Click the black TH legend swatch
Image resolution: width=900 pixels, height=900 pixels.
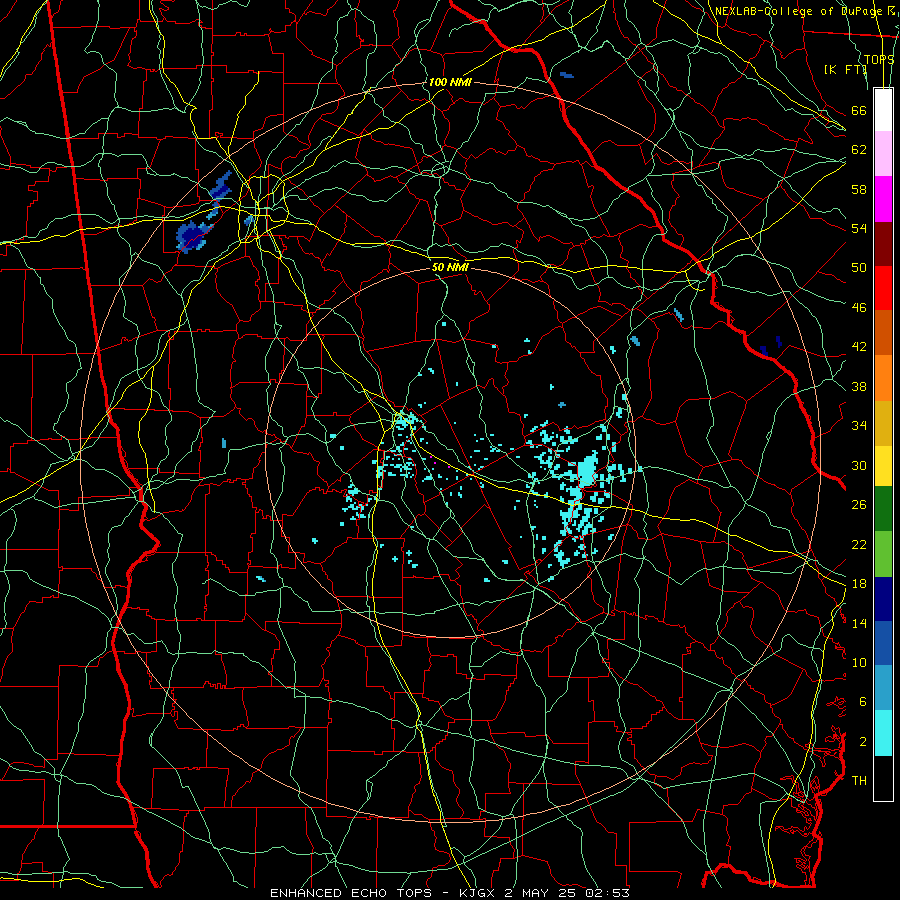pyautogui.click(x=883, y=778)
